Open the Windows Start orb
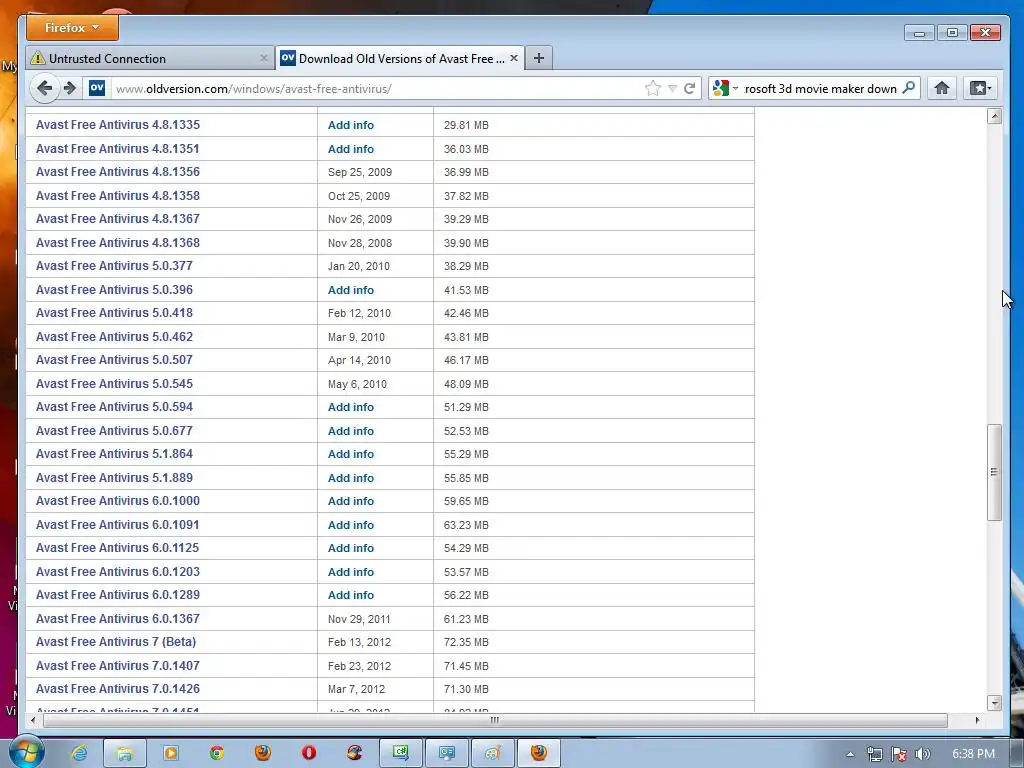The width and height of the screenshot is (1024, 768). [x=25, y=752]
